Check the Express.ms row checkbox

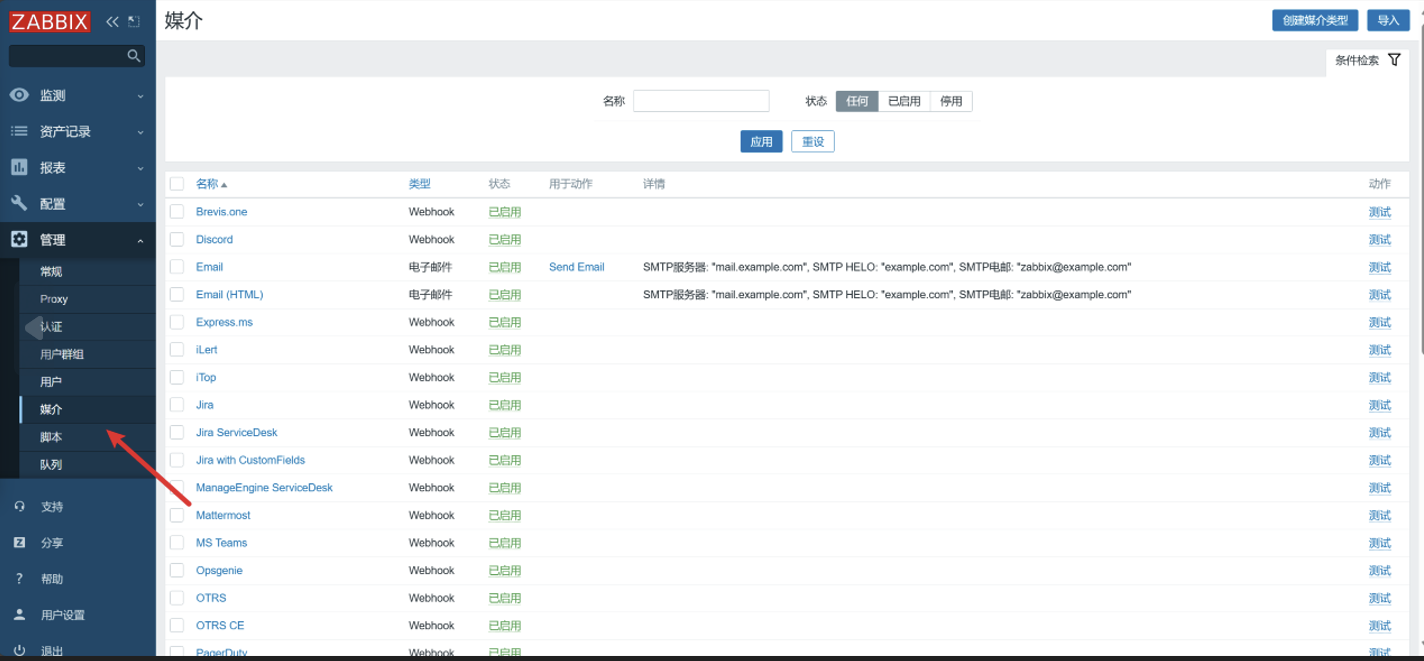(x=177, y=322)
